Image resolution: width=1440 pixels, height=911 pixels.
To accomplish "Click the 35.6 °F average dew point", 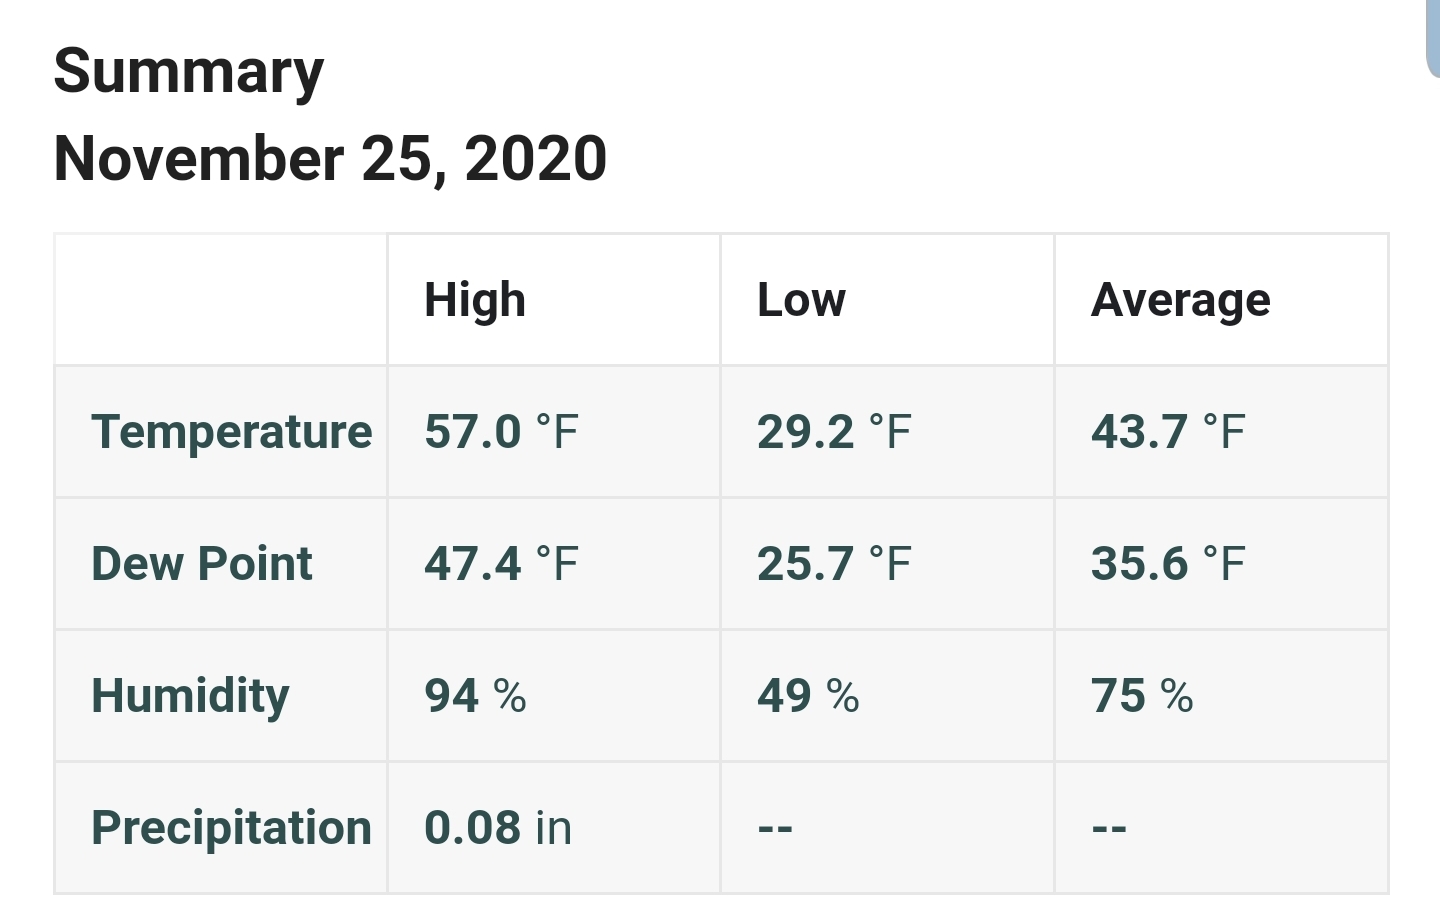I will click(1168, 564).
